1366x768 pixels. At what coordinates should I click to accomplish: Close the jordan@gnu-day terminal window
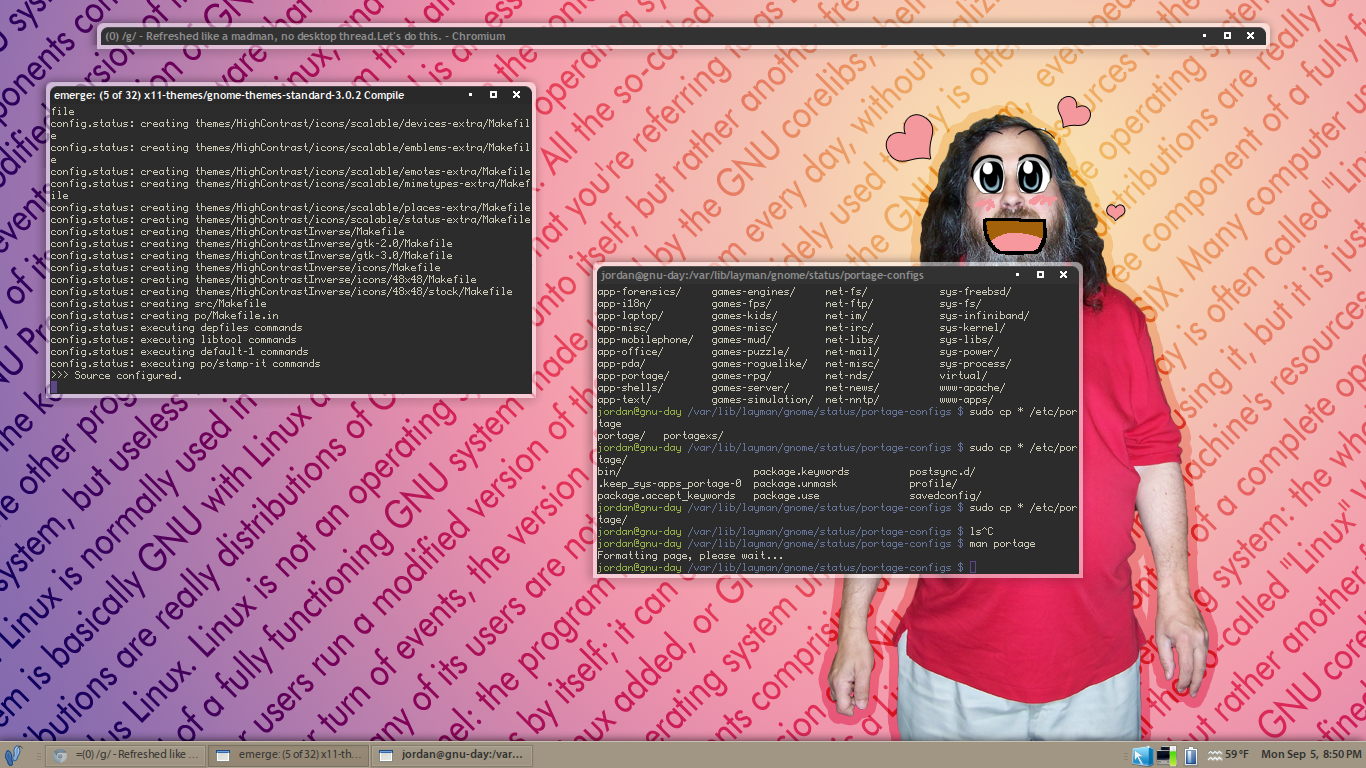[1063, 274]
